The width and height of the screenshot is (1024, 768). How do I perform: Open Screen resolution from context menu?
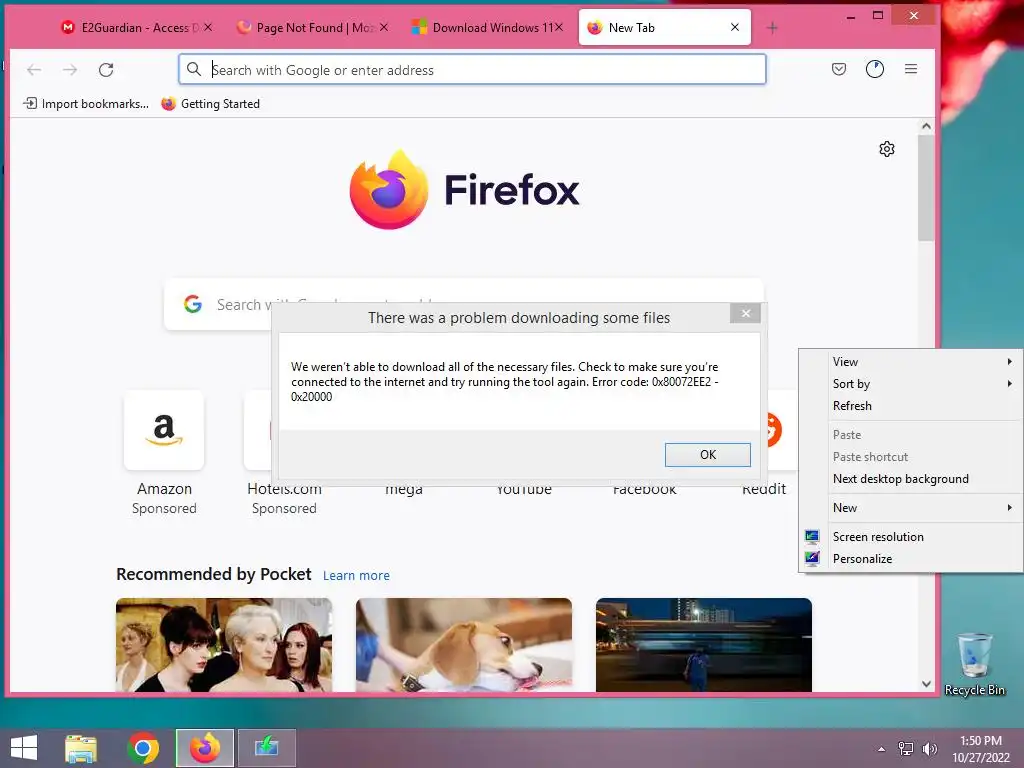(x=911, y=537)
